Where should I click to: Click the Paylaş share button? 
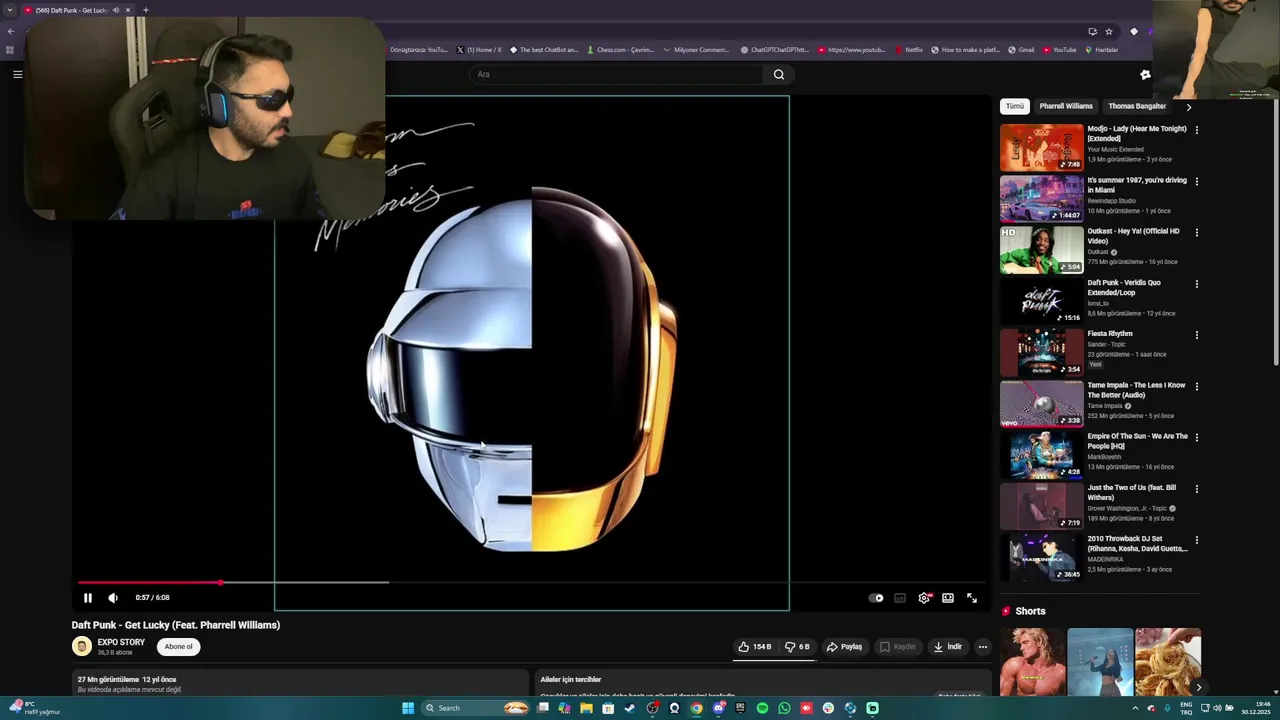pyautogui.click(x=844, y=647)
